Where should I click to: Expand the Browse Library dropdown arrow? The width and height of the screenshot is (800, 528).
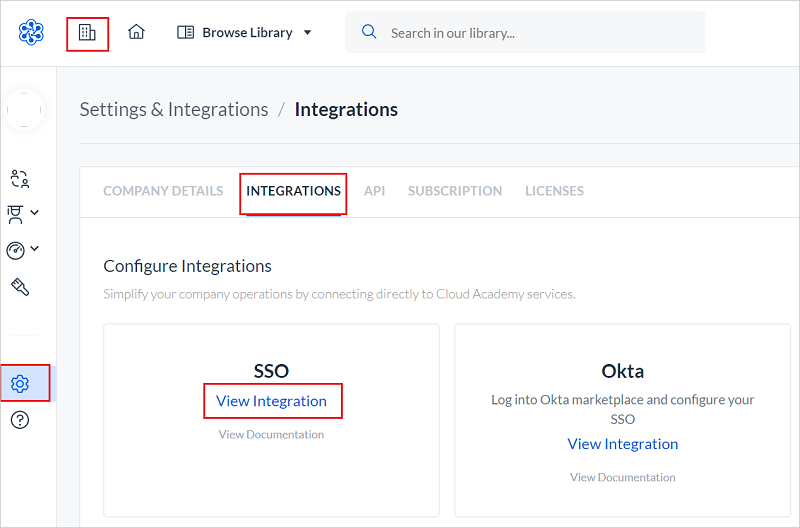click(308, 33)
